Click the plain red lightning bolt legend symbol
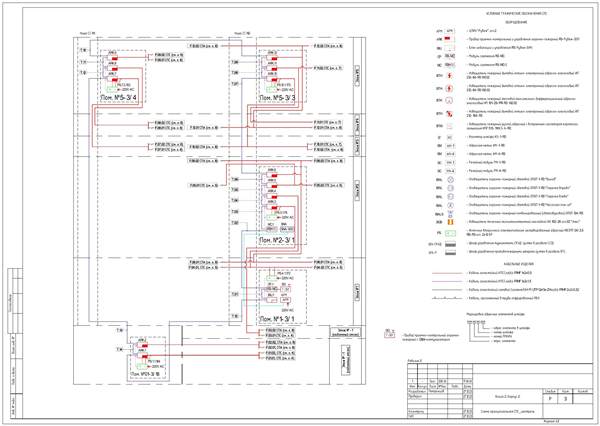 pos(450,76)
